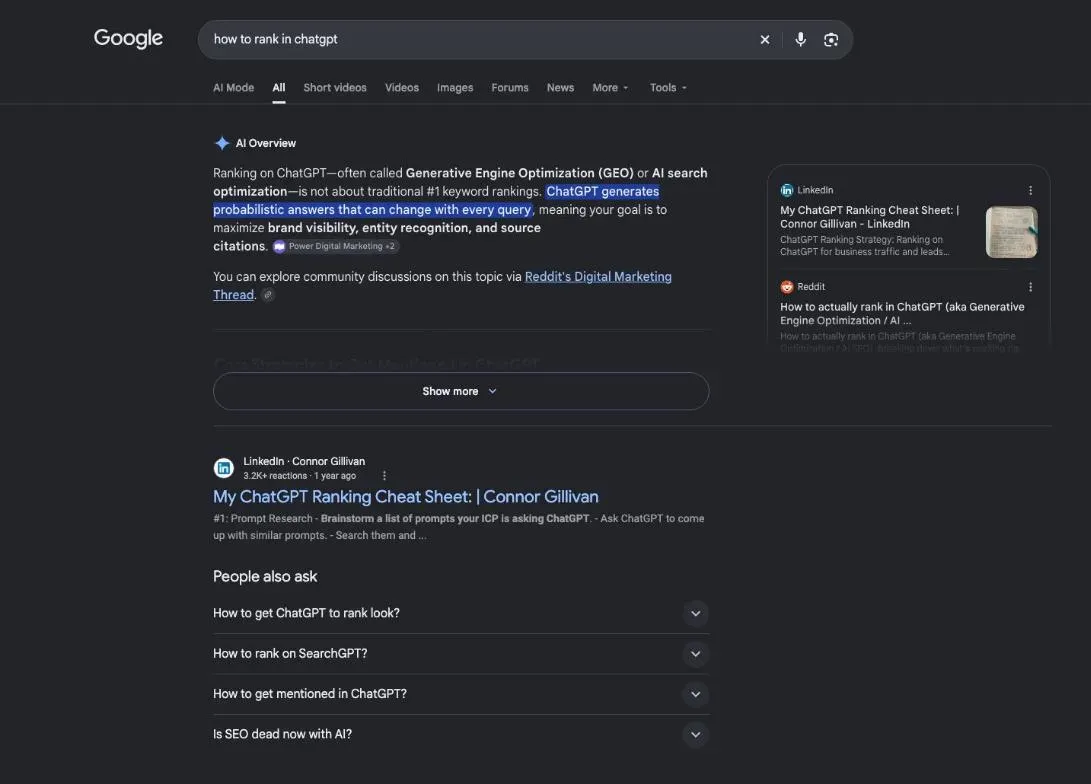Expand 'How to get ChatGPT to rank look?'
The image size is (1091, 784).
coord(461,614)
